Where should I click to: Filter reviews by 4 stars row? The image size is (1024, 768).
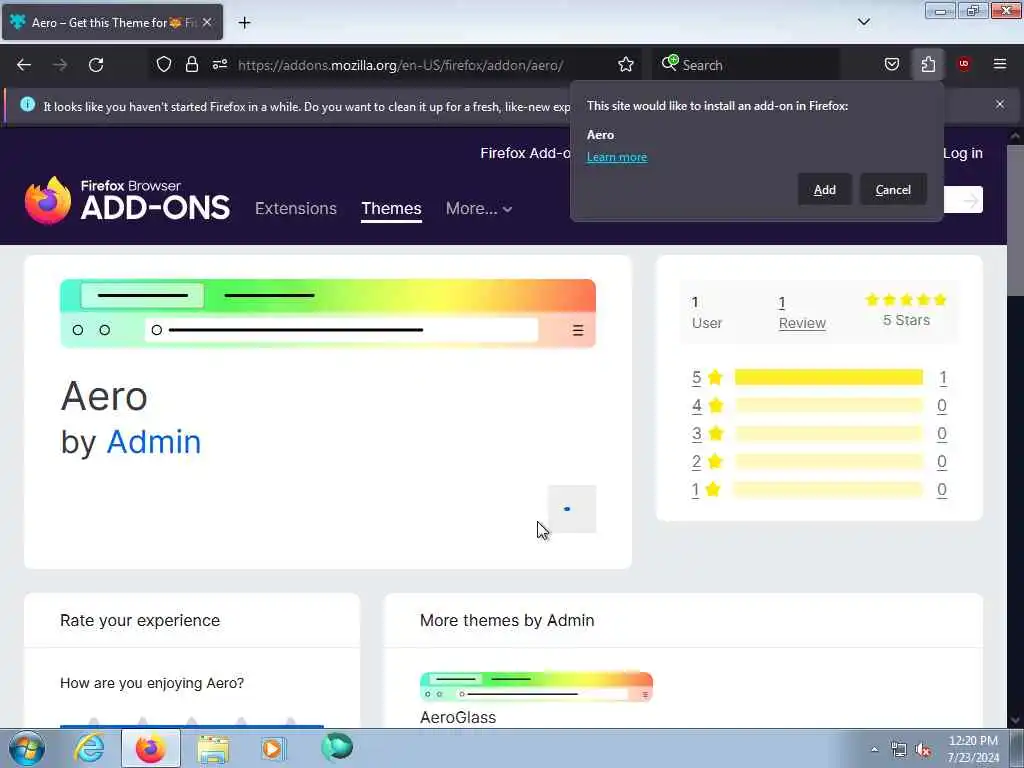(x=819, y=406)
